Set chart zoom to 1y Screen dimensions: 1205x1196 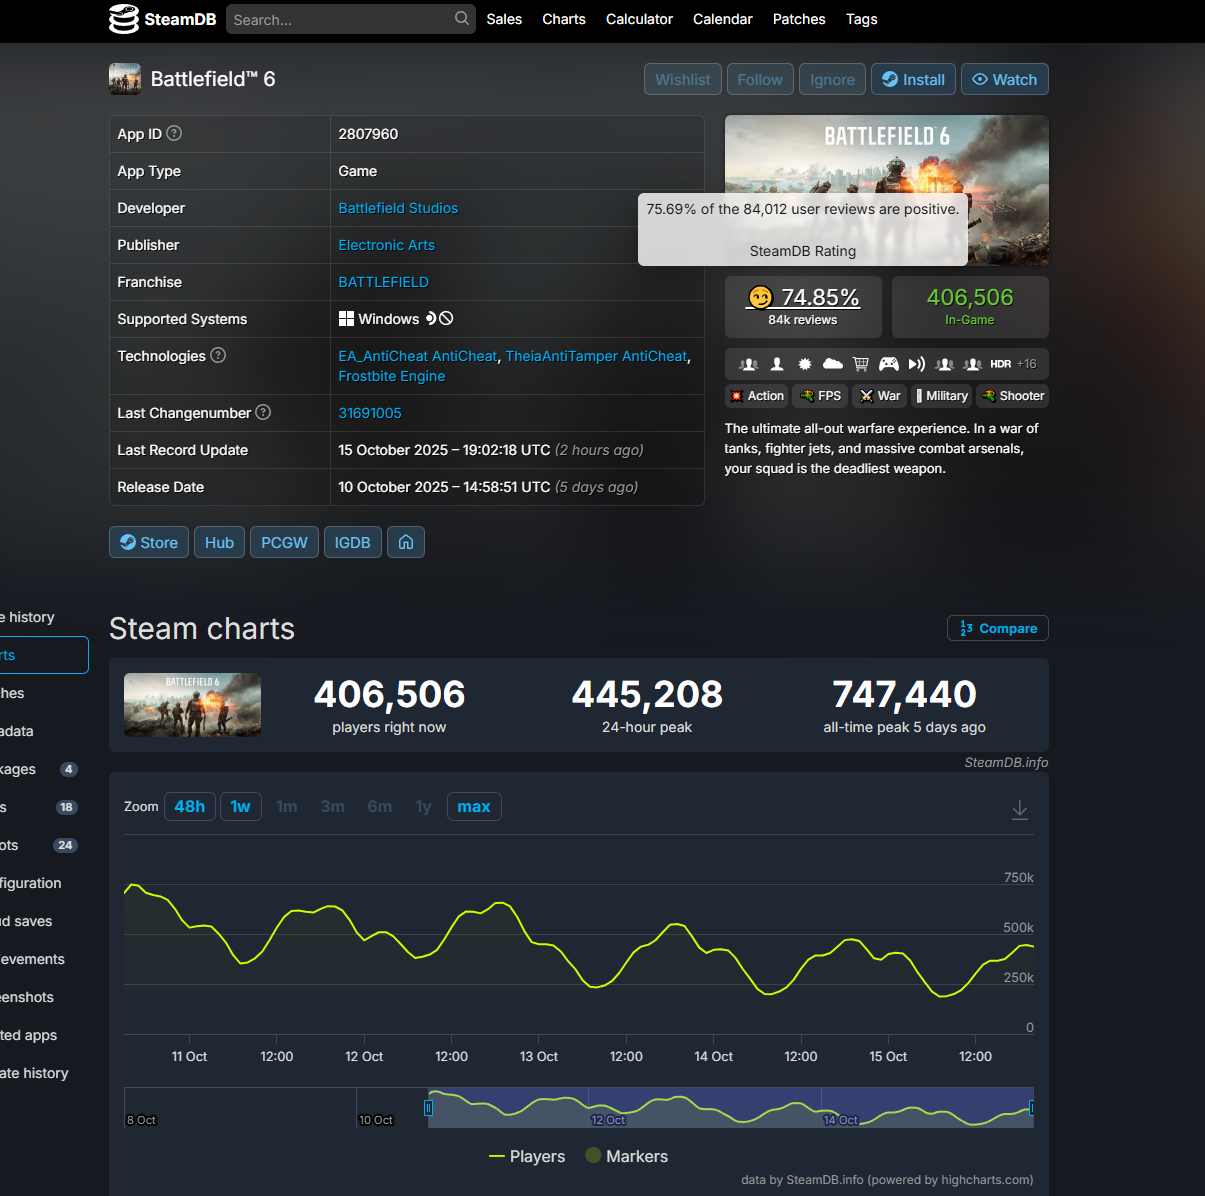pyautogui.click(x=424, y=806)
